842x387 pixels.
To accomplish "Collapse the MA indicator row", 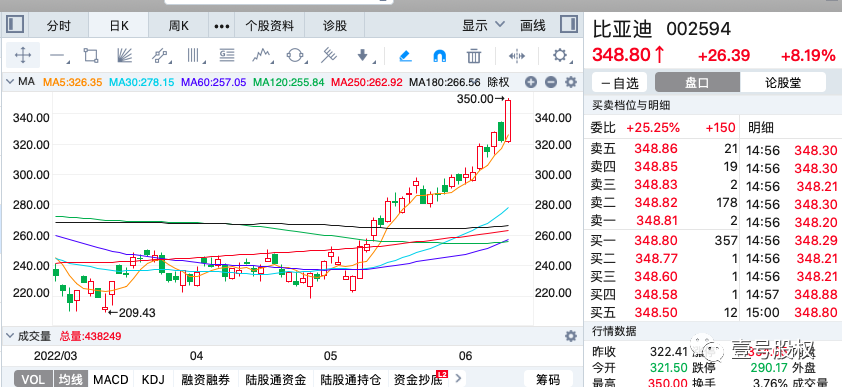I will (9, 82).
